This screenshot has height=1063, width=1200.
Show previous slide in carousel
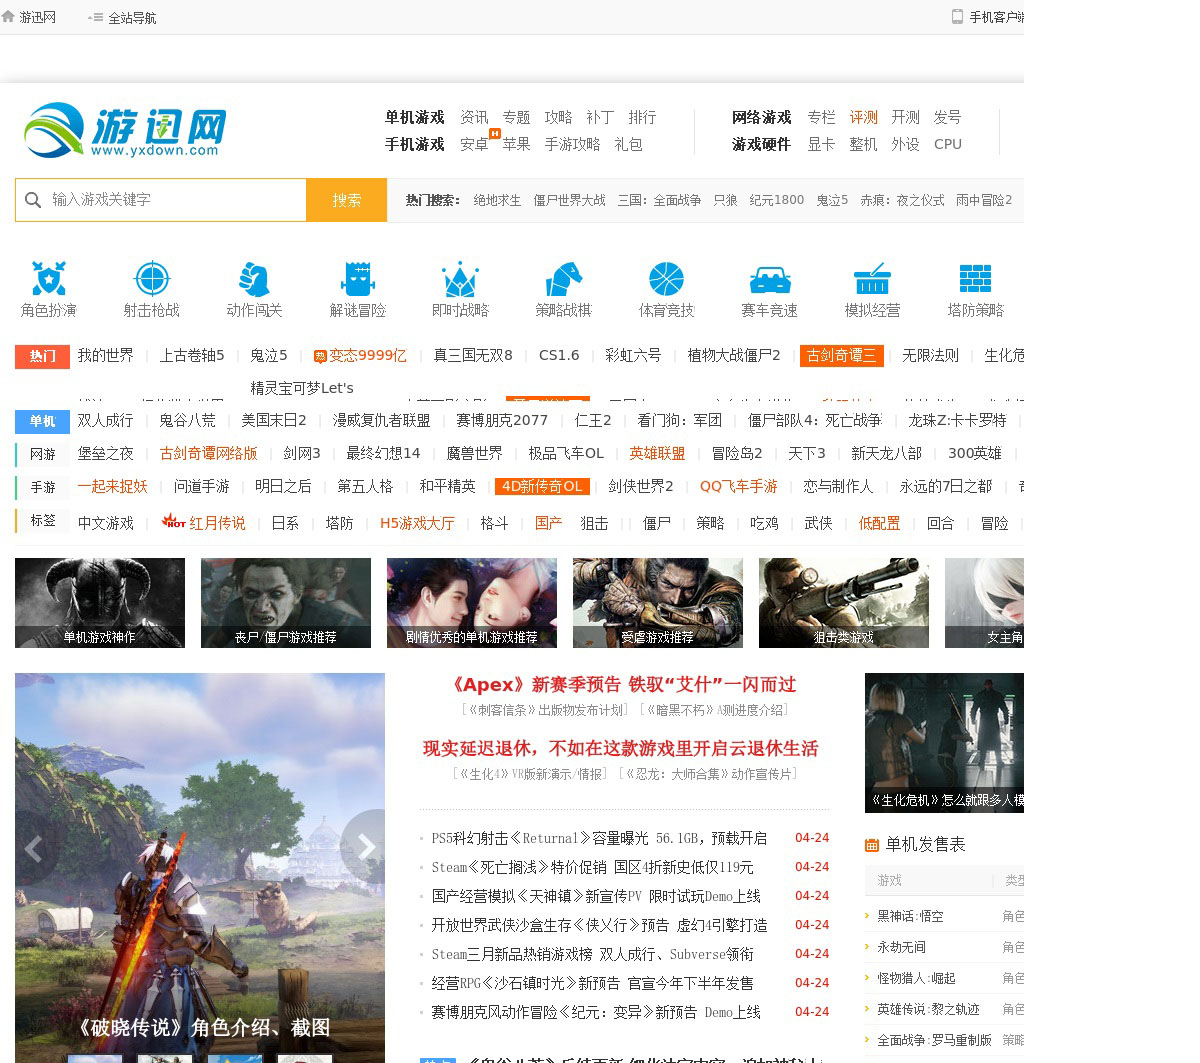coord(33,848)
